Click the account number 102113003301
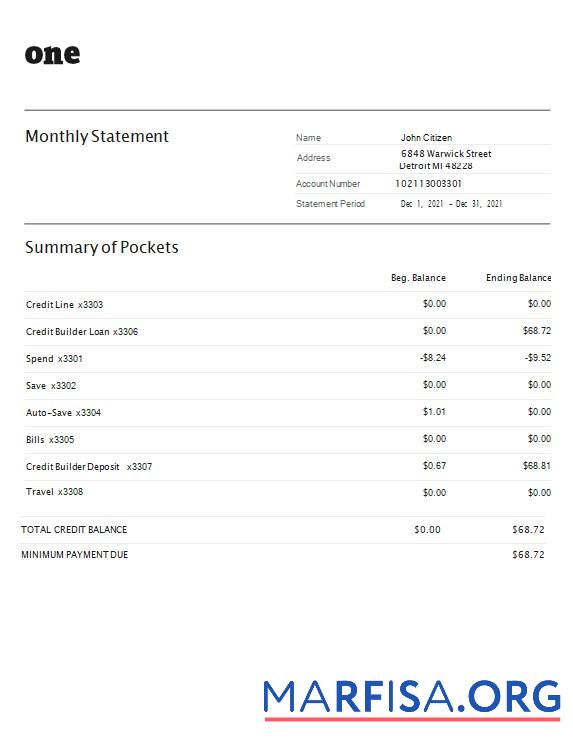Viewport: 573px width, 743px height. coord(428,183)
